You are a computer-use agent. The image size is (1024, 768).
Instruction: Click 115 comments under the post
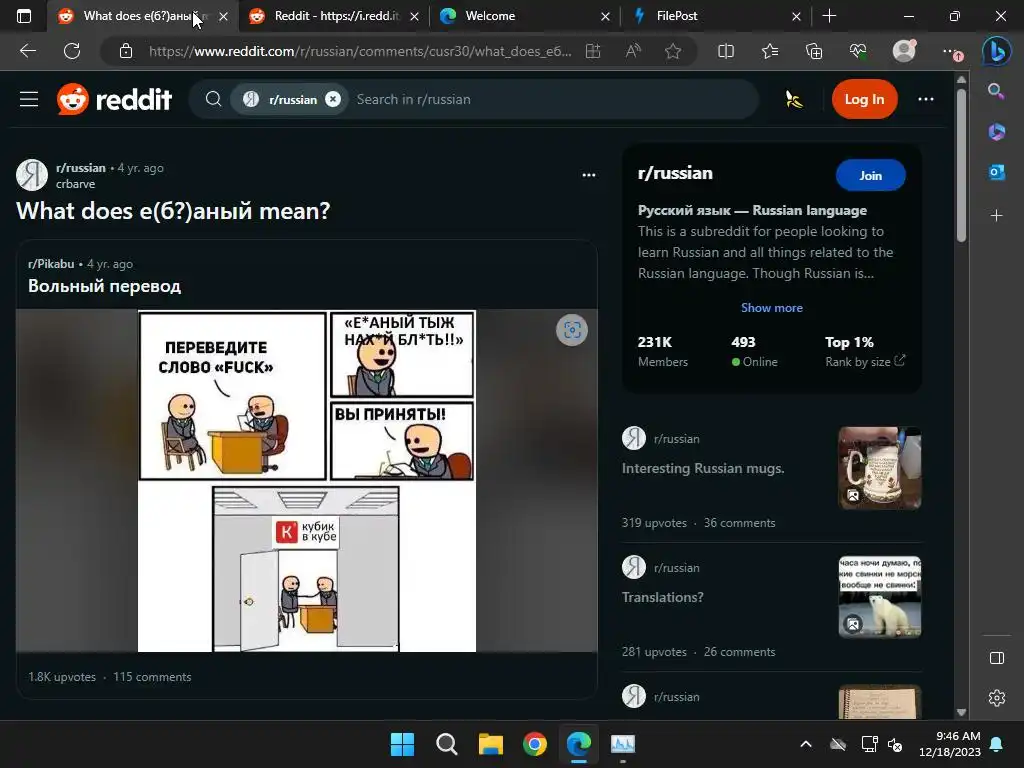[x=152, y=677]
